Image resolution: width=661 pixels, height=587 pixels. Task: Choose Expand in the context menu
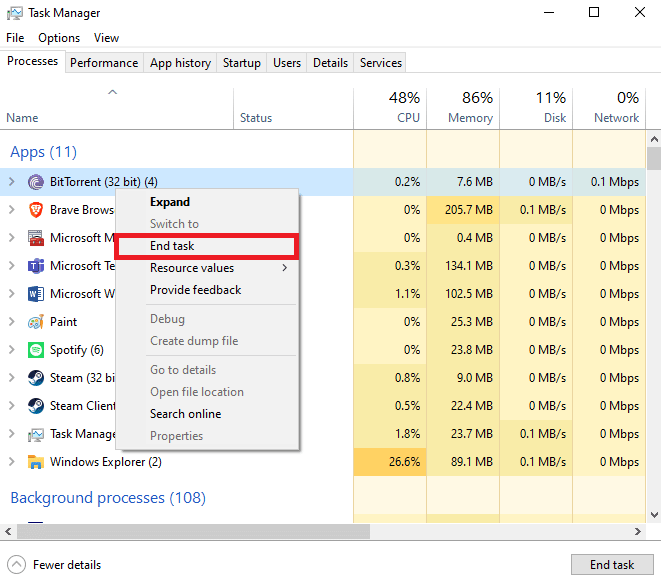(x=207, y=202)
